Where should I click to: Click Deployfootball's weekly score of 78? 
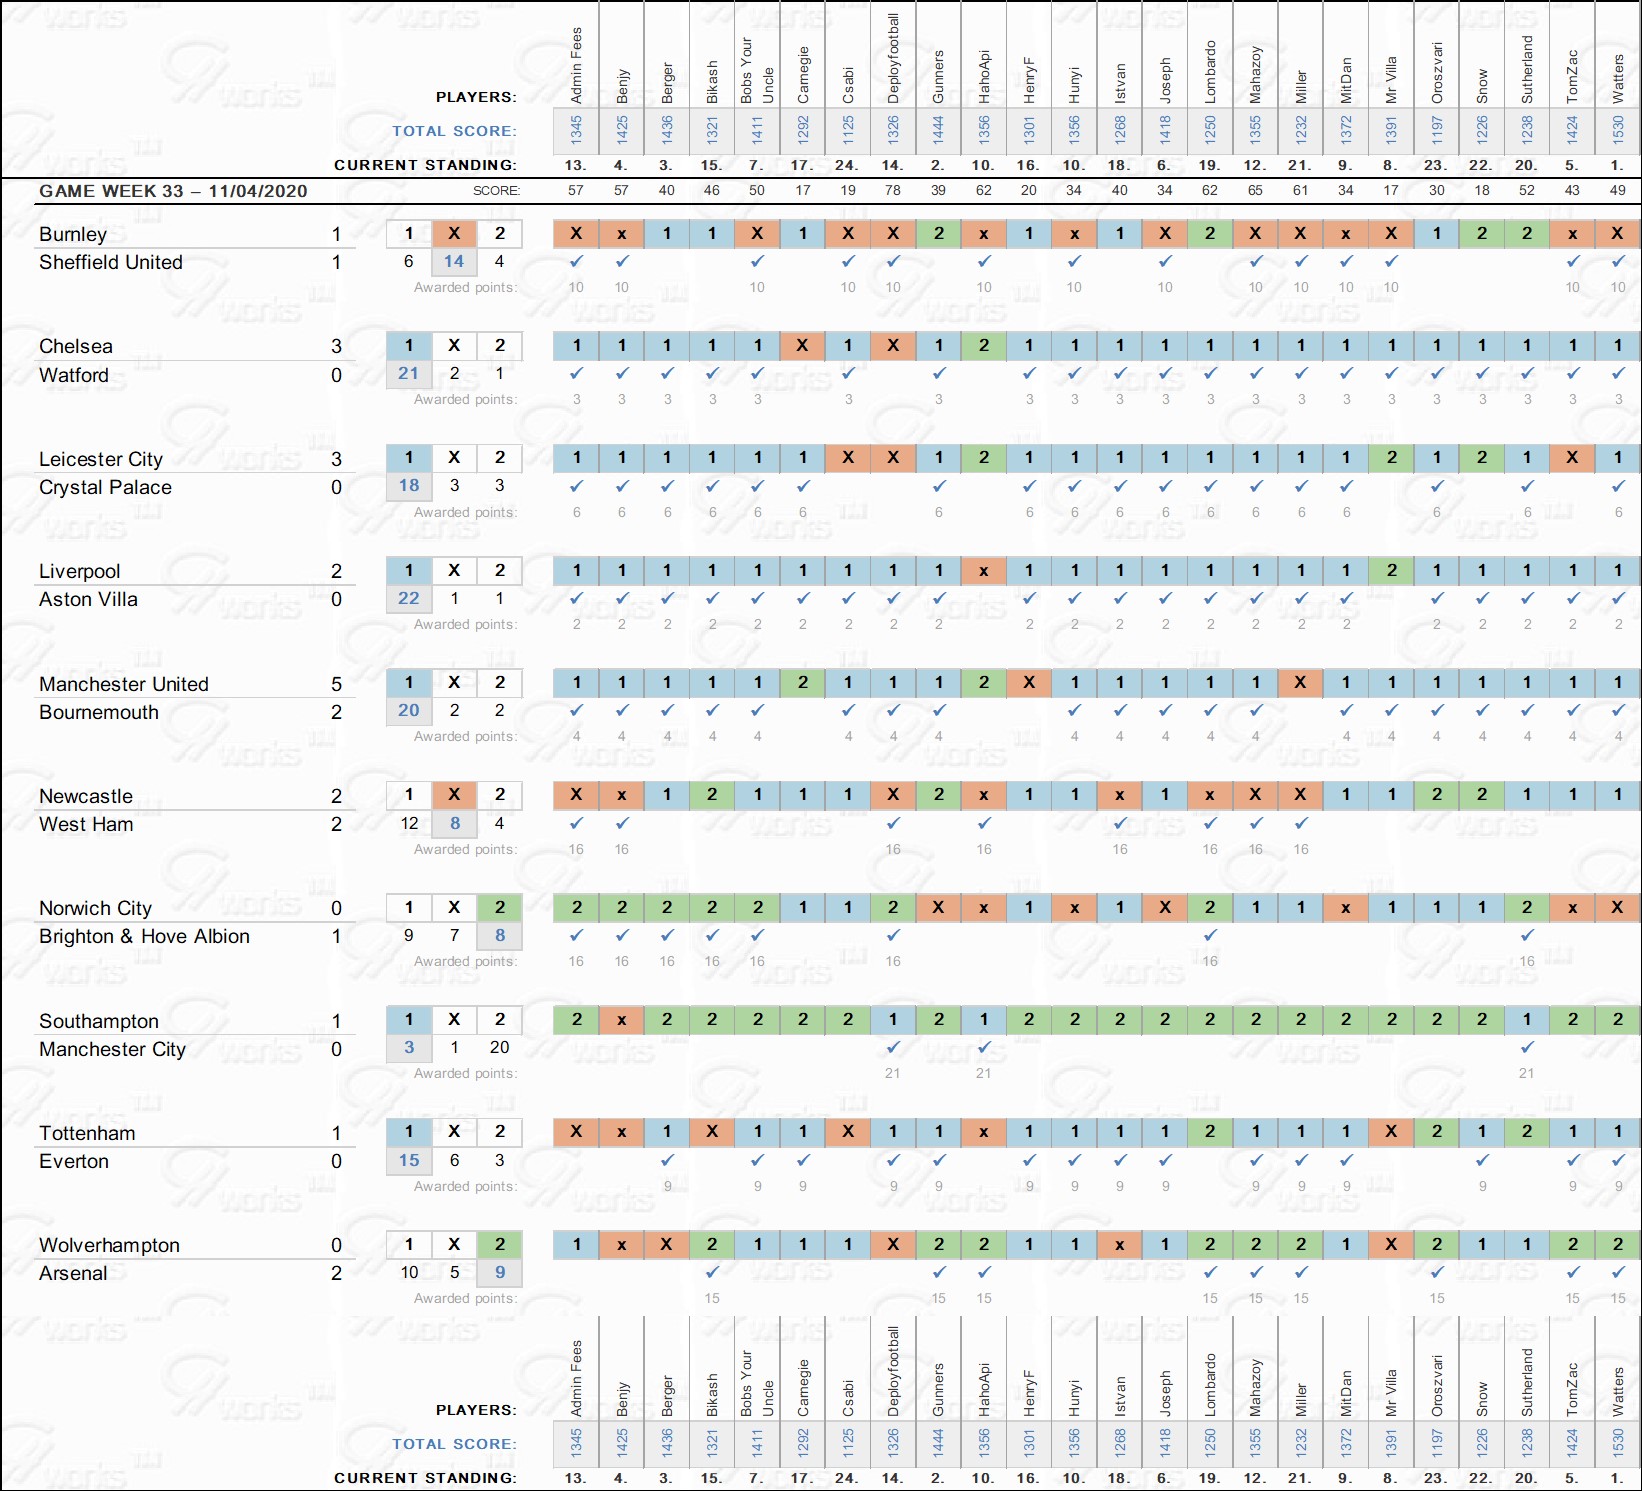click(893, 190)
